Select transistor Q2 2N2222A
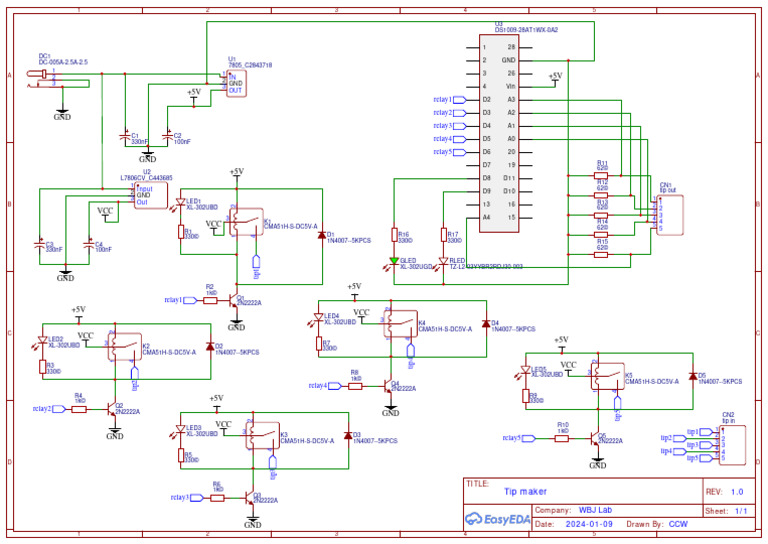This screenshot has width=768, height=544. [x=112, y=409]
